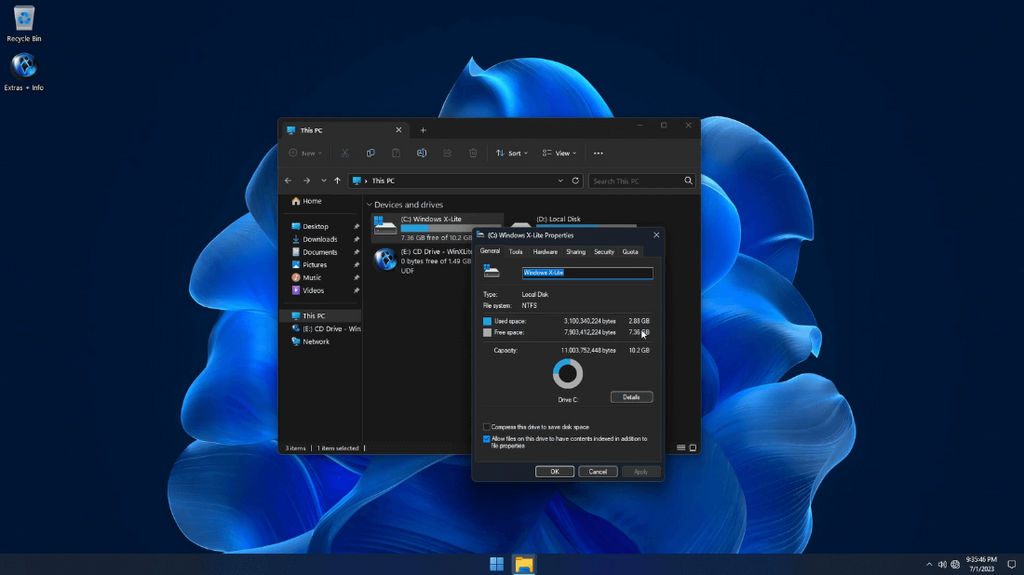Open the Hardware tab
Viewport: 1024px width, 575px height.
pyautogui.click(x=545, y=252)
